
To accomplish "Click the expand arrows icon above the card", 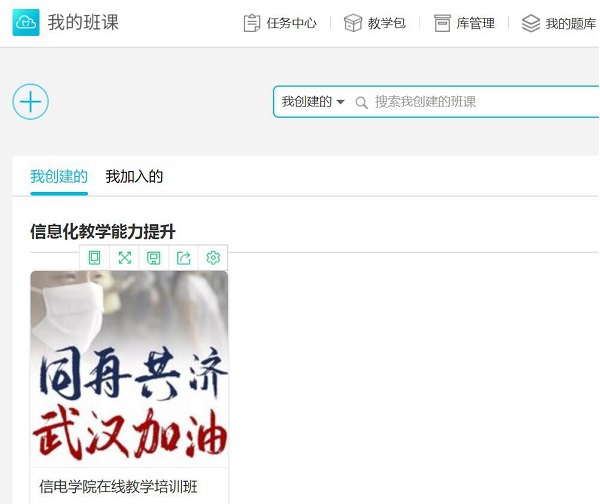I will tap(124, 258).
